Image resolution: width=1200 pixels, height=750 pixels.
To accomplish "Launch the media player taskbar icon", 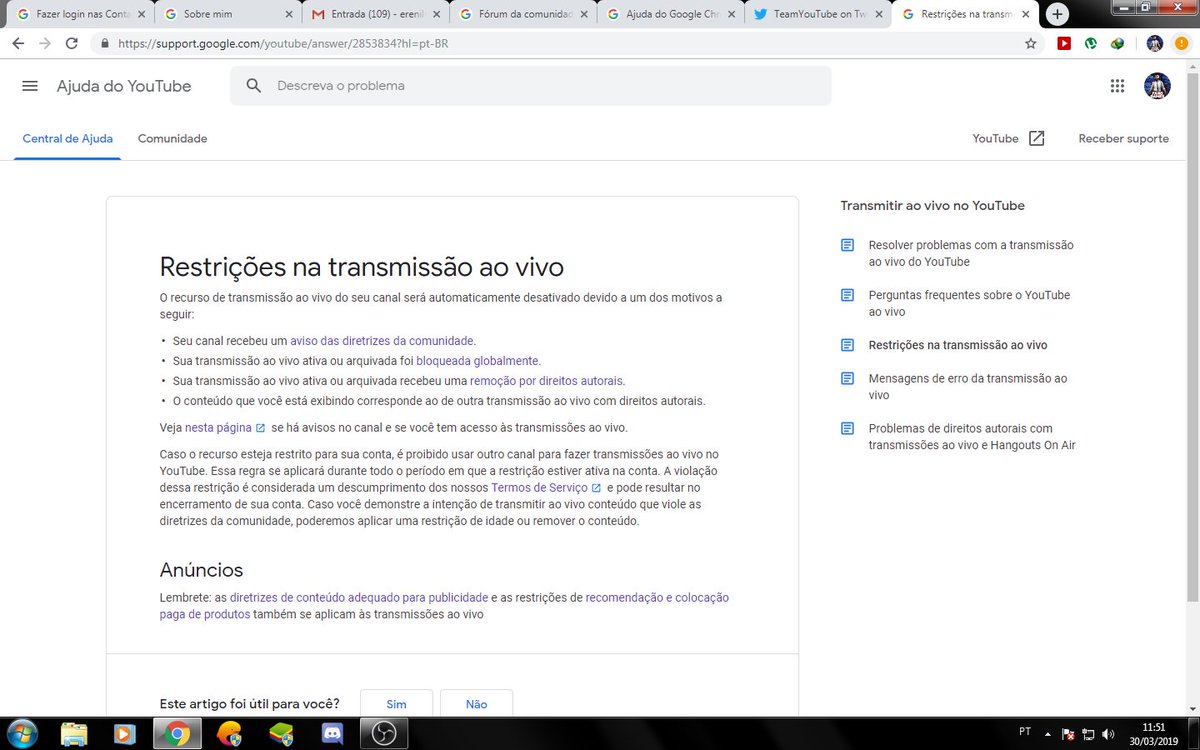I will pos(126,733).
